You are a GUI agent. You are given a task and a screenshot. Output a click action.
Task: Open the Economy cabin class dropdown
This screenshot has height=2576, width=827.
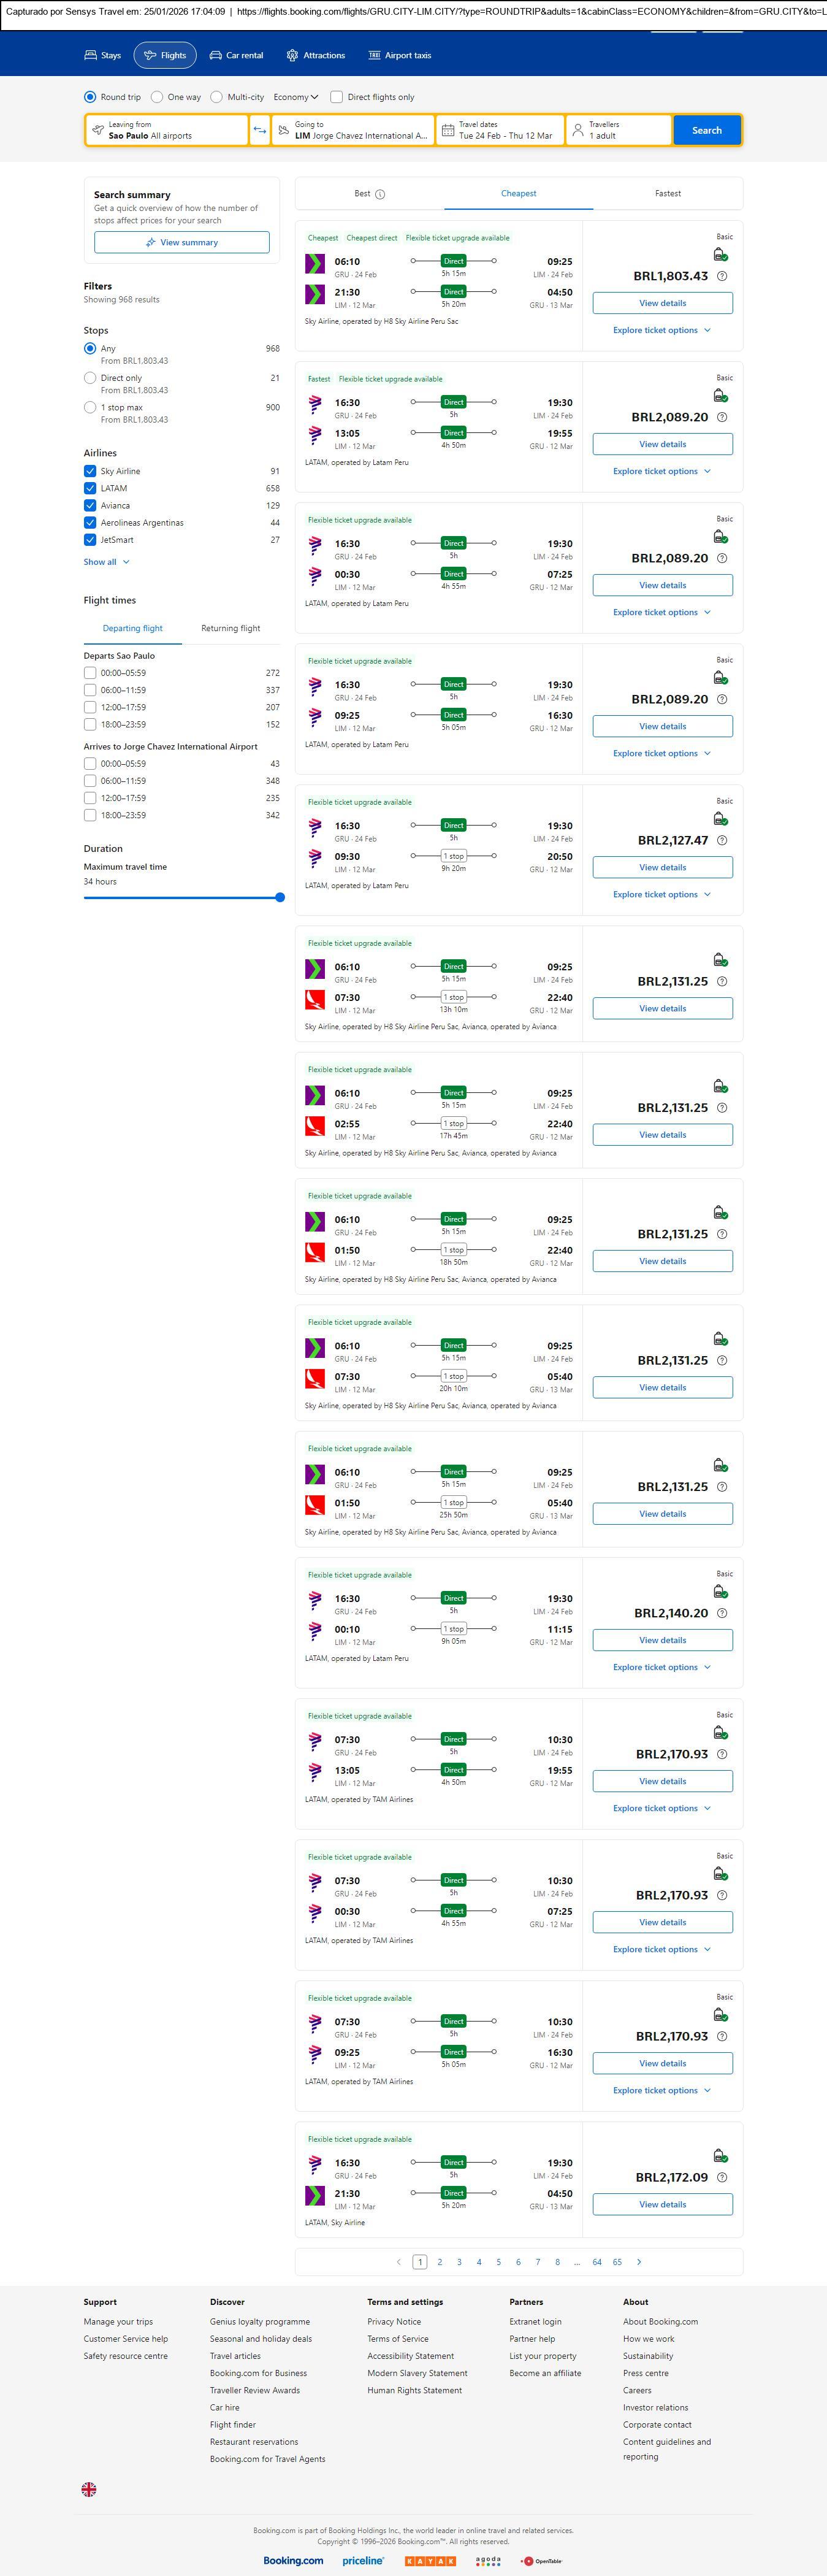[296, 97]
